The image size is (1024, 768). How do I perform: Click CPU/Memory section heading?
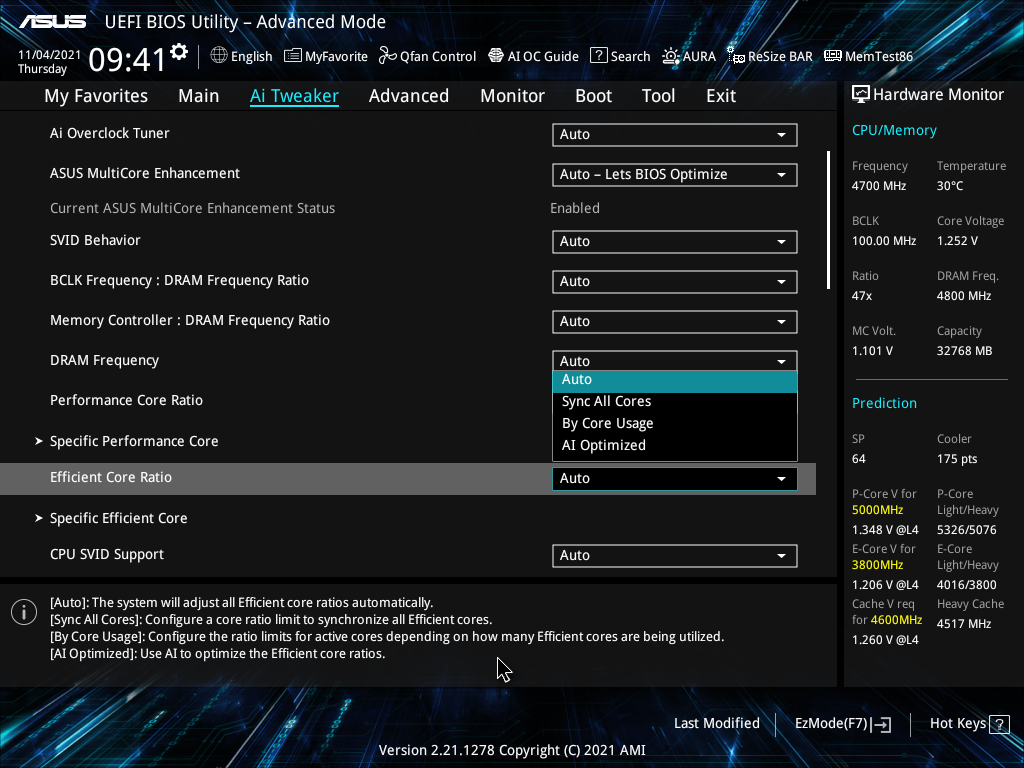[x=894, y=131]
